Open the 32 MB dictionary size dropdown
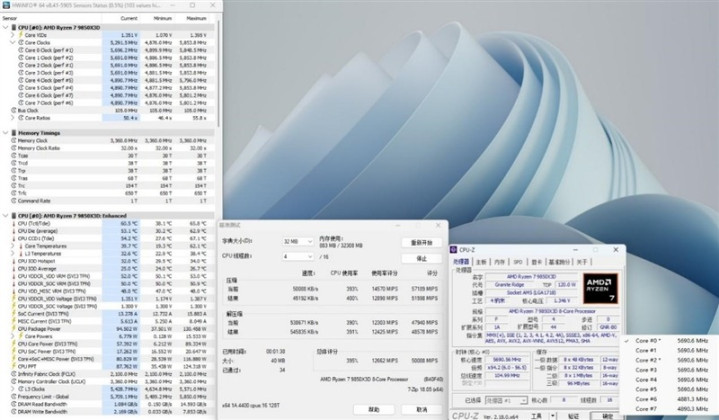The height and width of the screenshot is (420, 719). (298, 242)
